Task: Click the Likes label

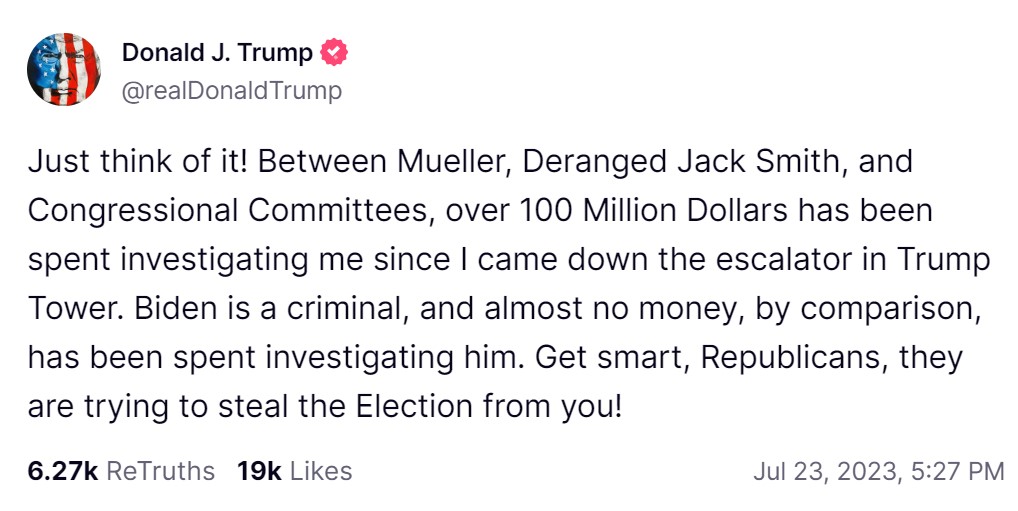Action: (320, 471)
